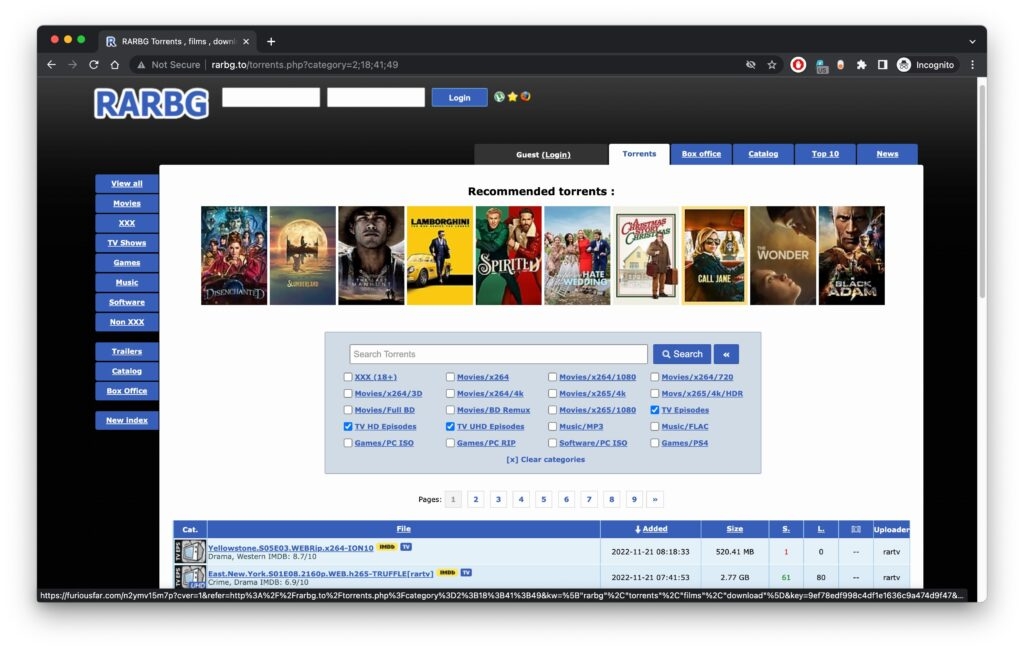The height and width of the screenshot is (651, 1024).
Task: Open Trailers in sidebar
Action: [127, 351]
